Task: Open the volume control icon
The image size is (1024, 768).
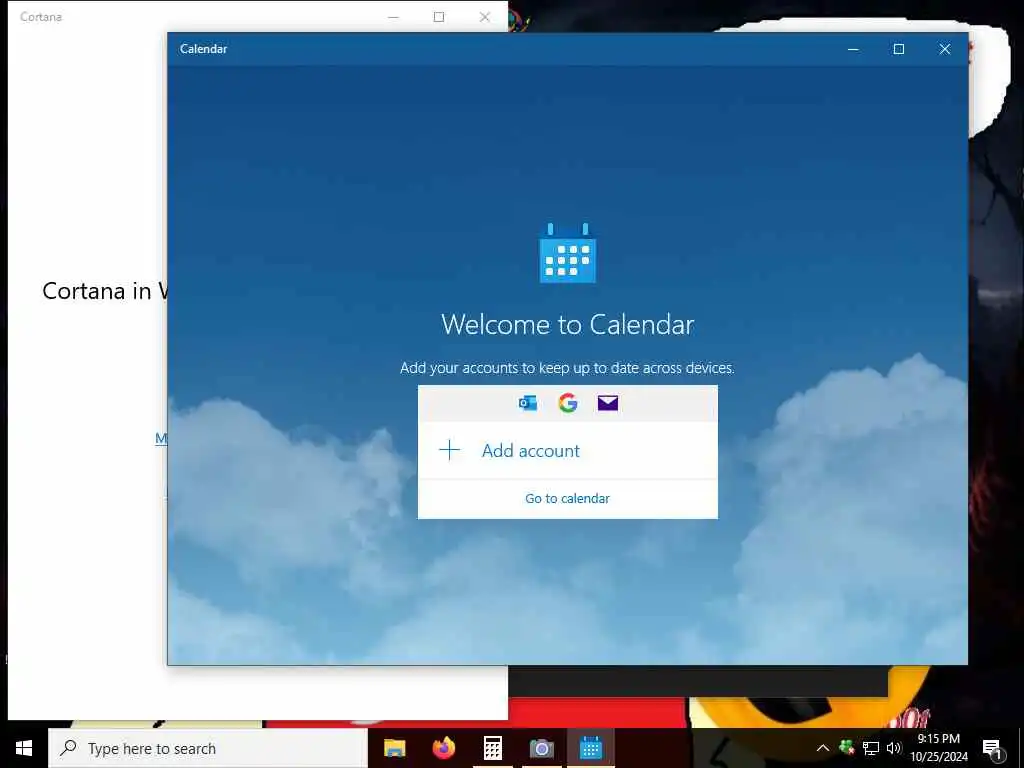Action: [x=893, y=748]
